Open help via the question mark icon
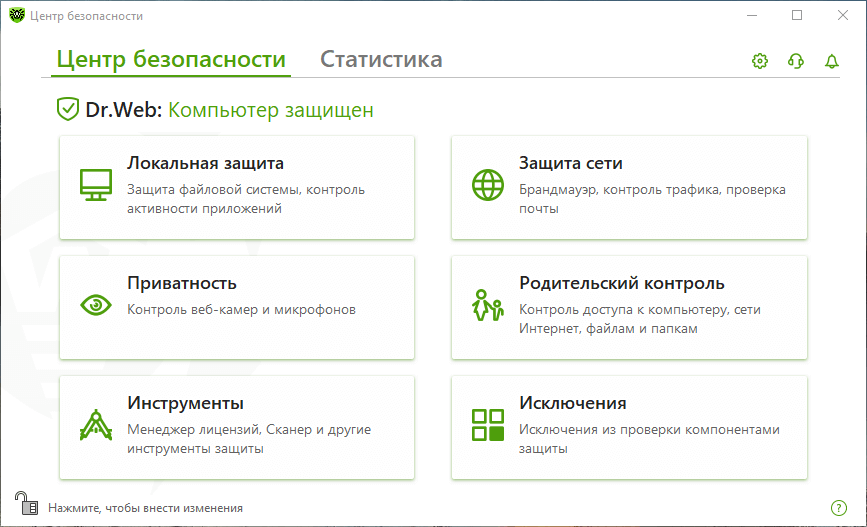The width and height of the screenshot is (867, 527). click(x=839, y=508)
